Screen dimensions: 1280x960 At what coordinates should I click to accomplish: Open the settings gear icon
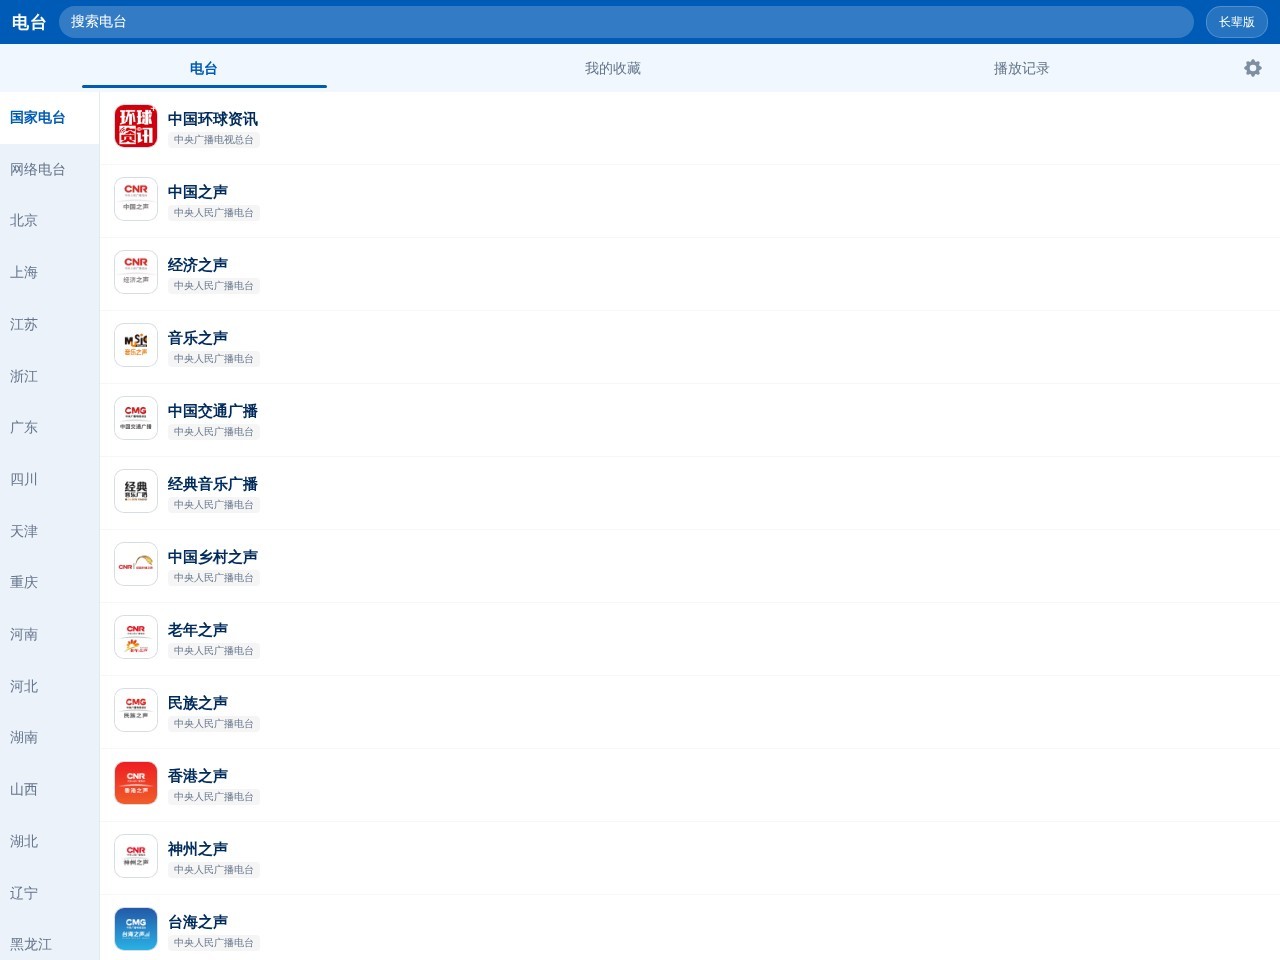point(1252,68)
